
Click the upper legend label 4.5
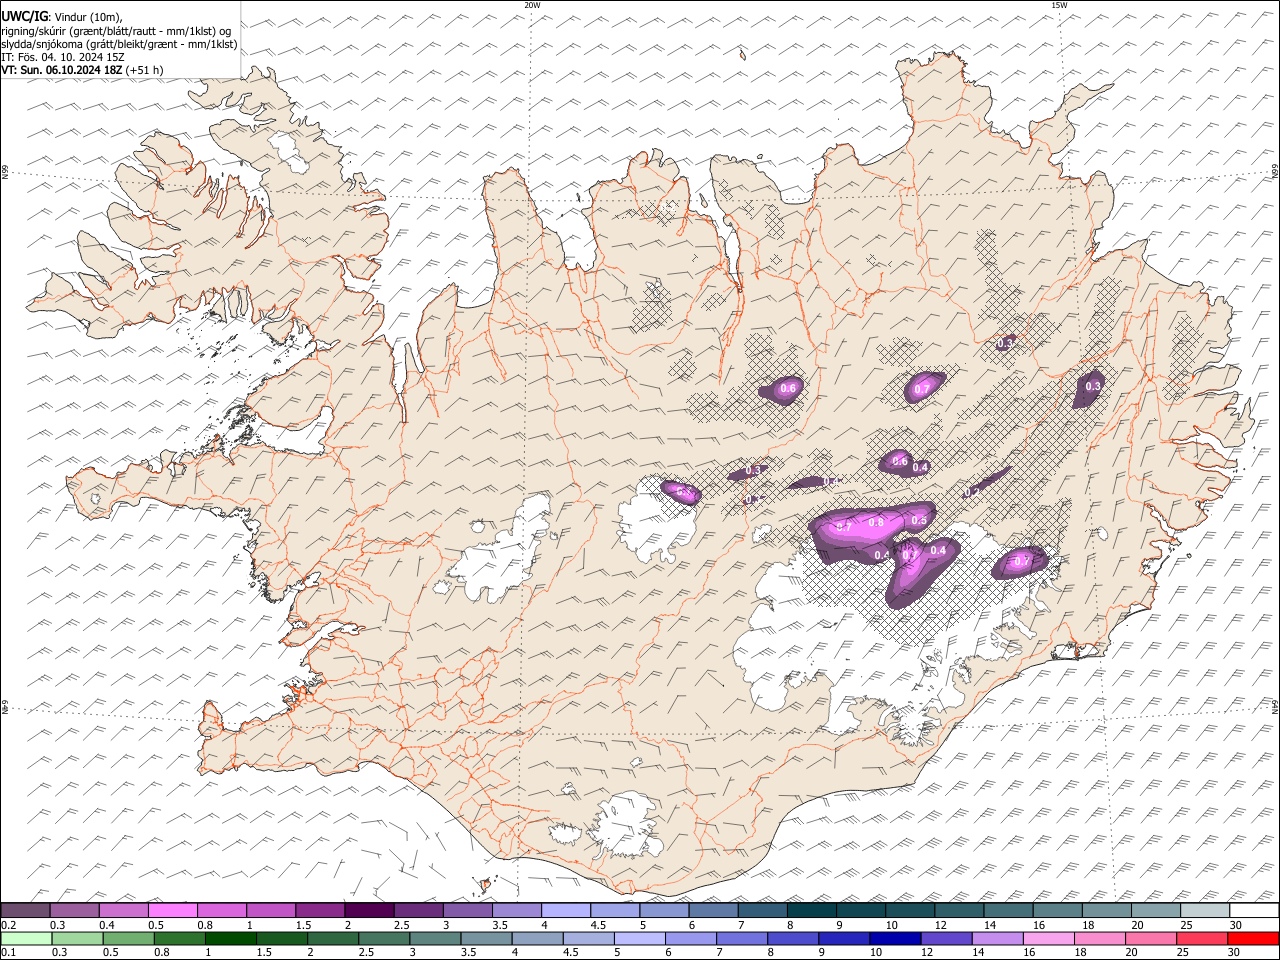pos(598,925)
